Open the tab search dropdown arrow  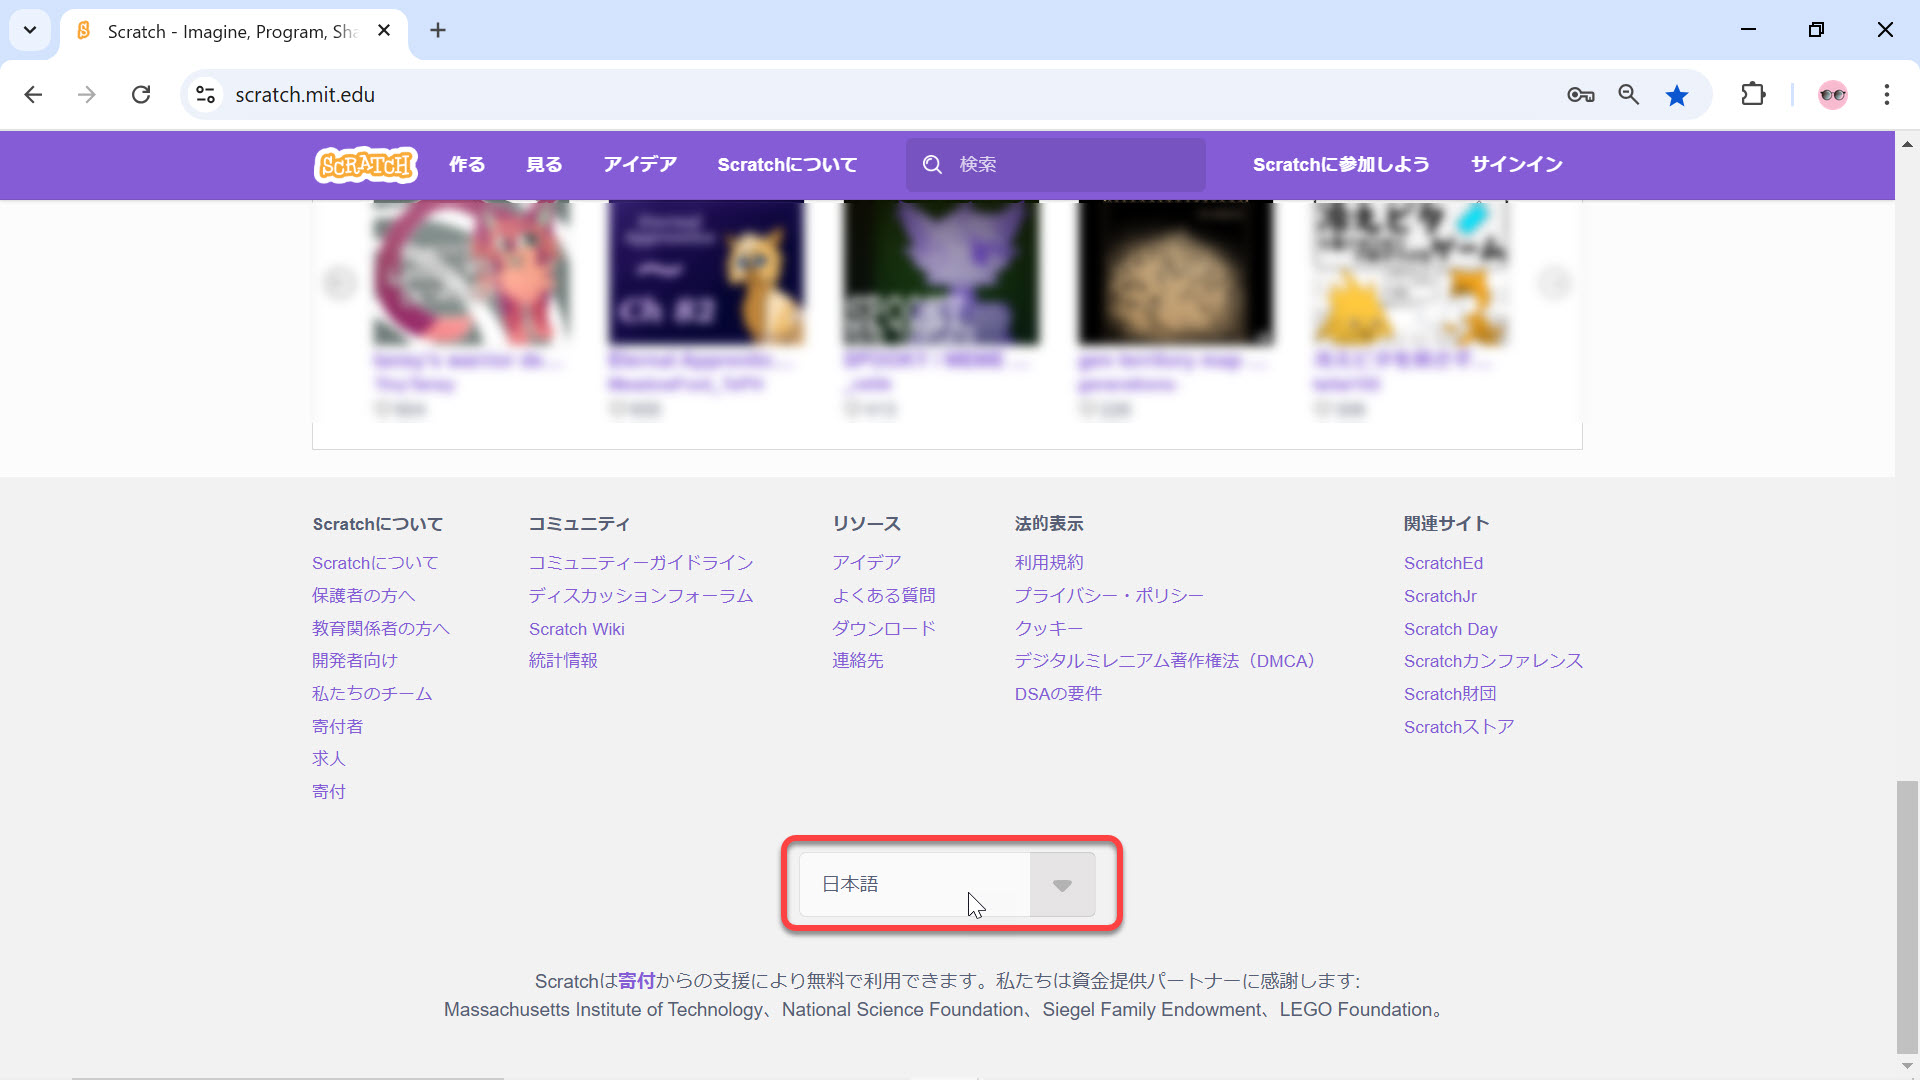pos(30,31)
